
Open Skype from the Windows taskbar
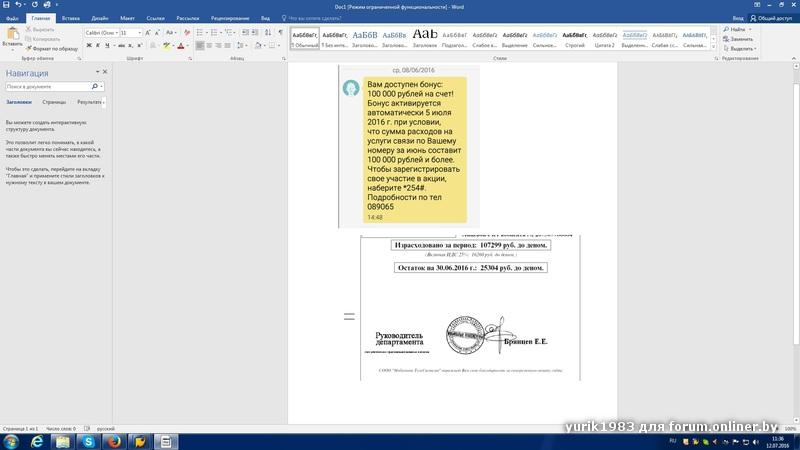click(x=87, y=440)
